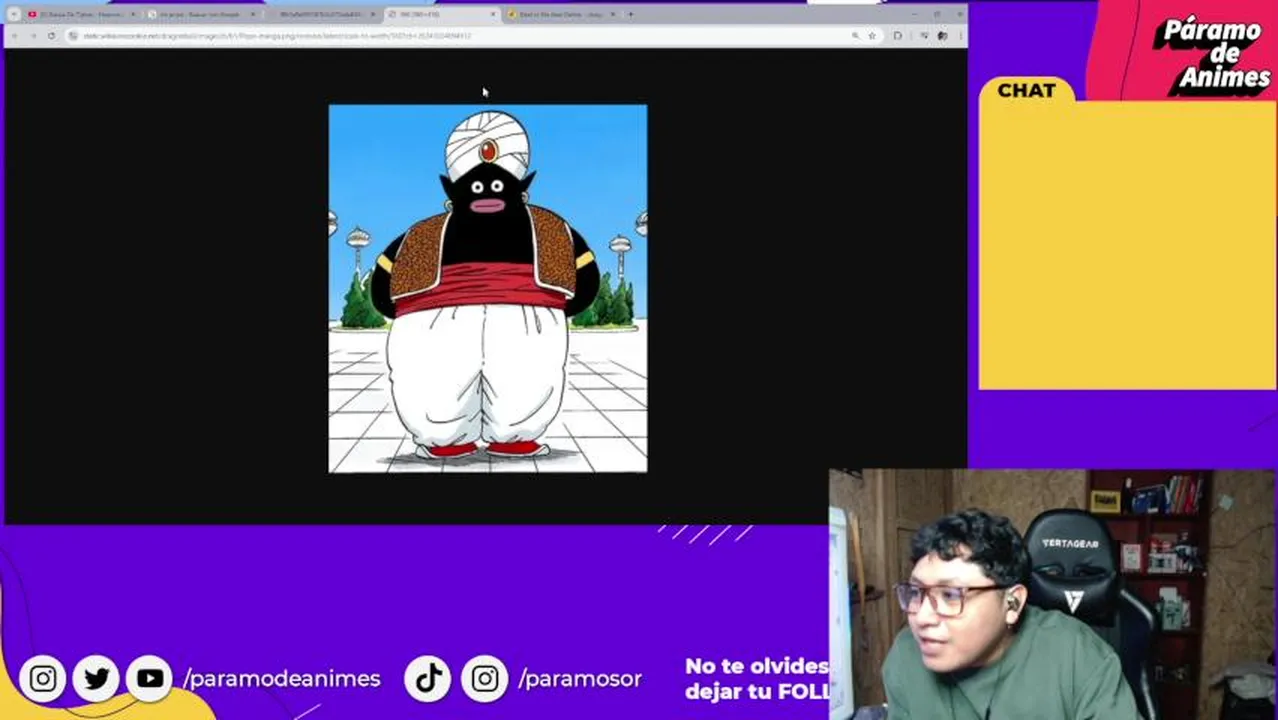Screen dimensions: 1278x720
Task: Go forward in browser history
Action: click(x=33, y=36)
